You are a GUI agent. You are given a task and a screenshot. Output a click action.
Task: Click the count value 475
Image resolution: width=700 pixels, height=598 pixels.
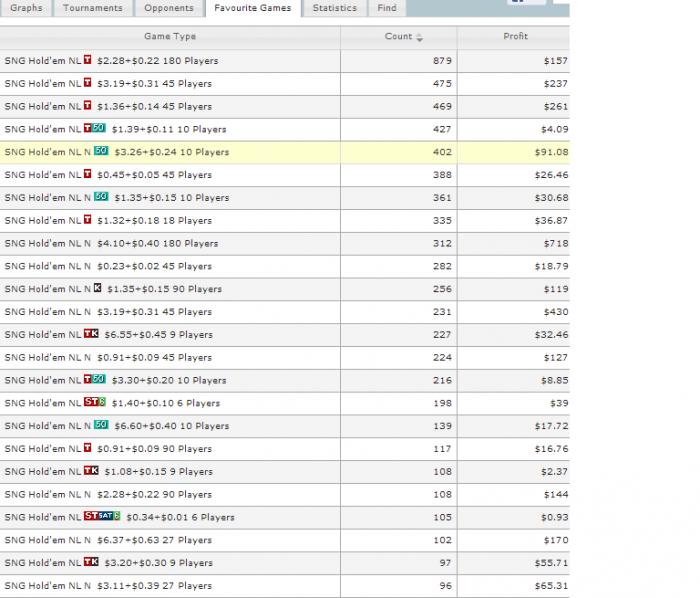tap(442, 83)
